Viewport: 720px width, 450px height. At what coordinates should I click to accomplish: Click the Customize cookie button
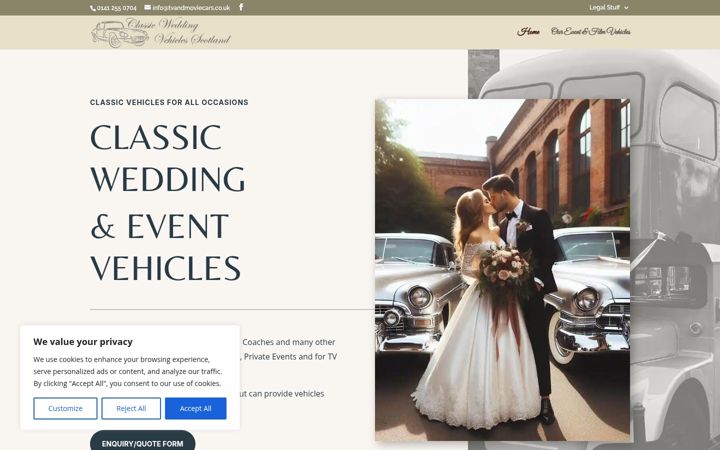click(x=65, y=408)
